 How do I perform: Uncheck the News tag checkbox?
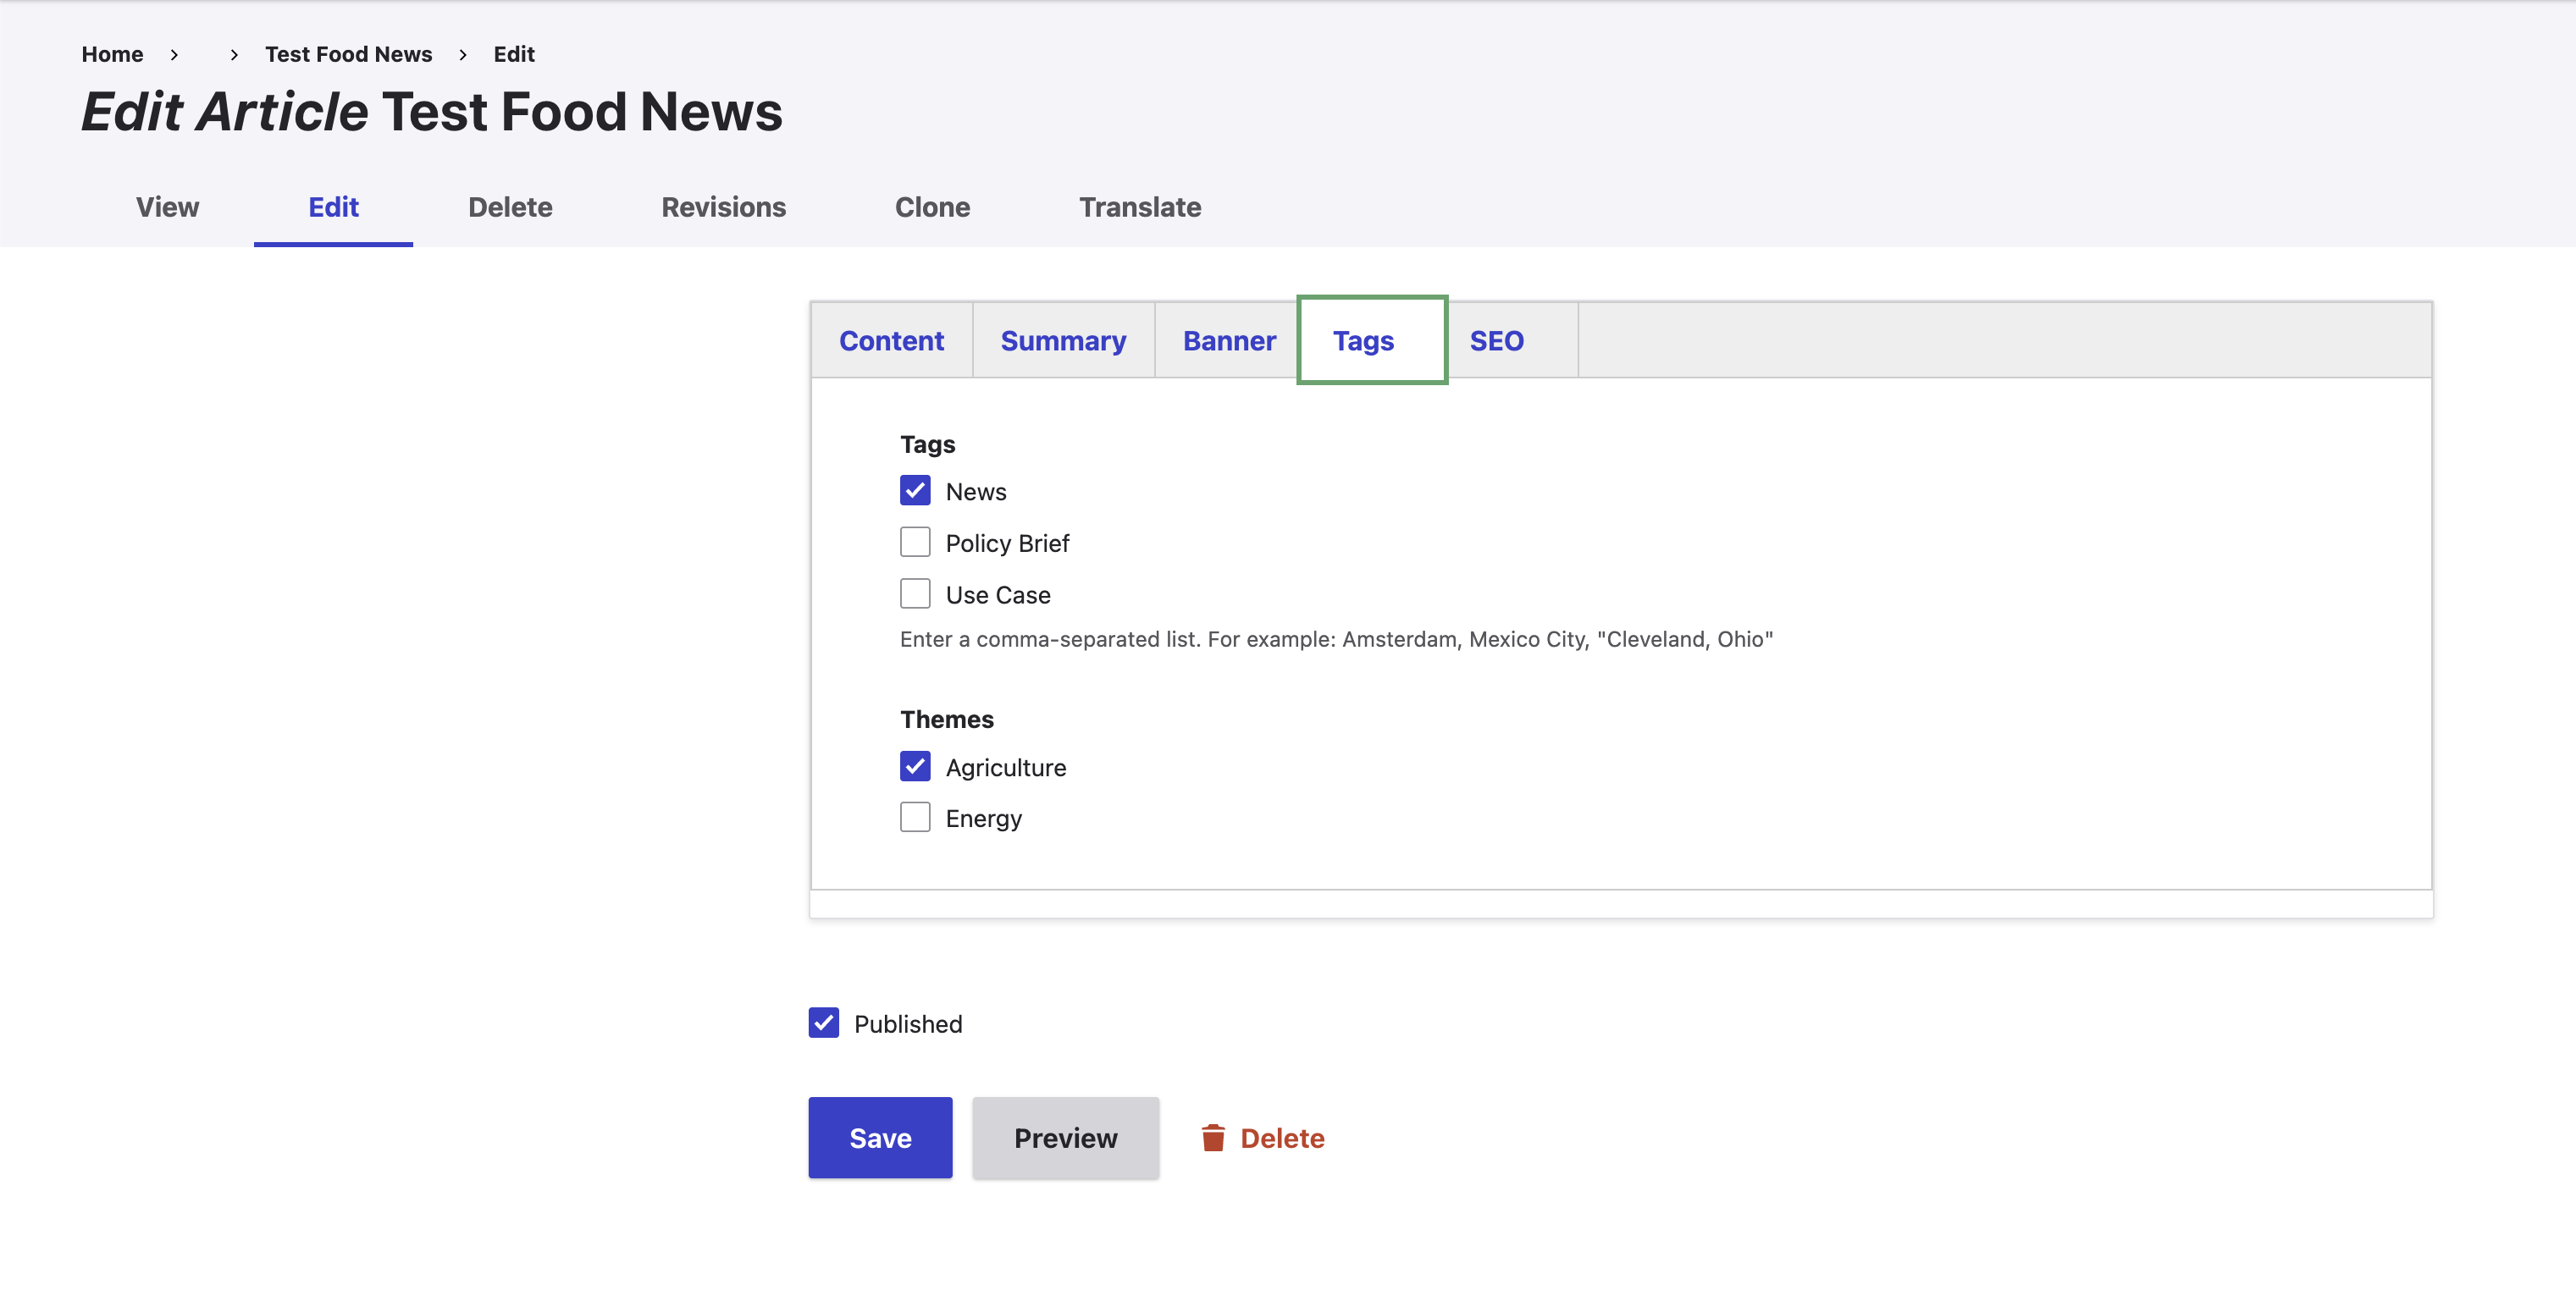point(915,491)
